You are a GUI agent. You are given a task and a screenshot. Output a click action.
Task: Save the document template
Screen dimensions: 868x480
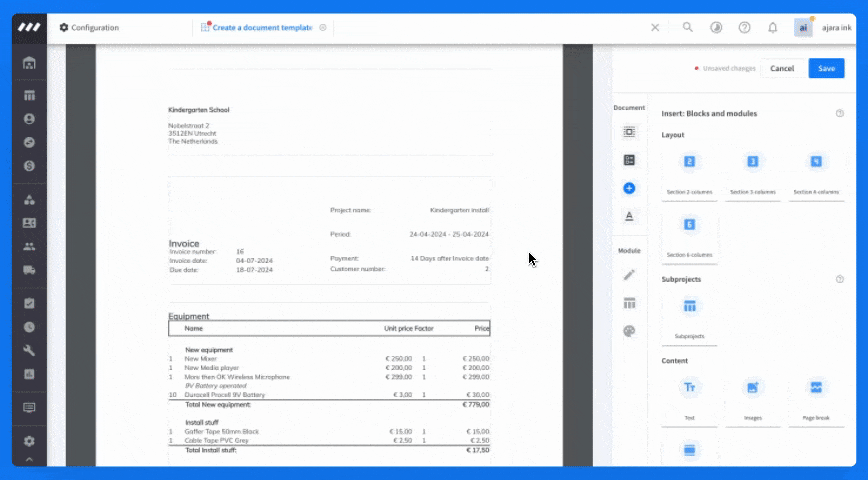click(x=826, y=68)
